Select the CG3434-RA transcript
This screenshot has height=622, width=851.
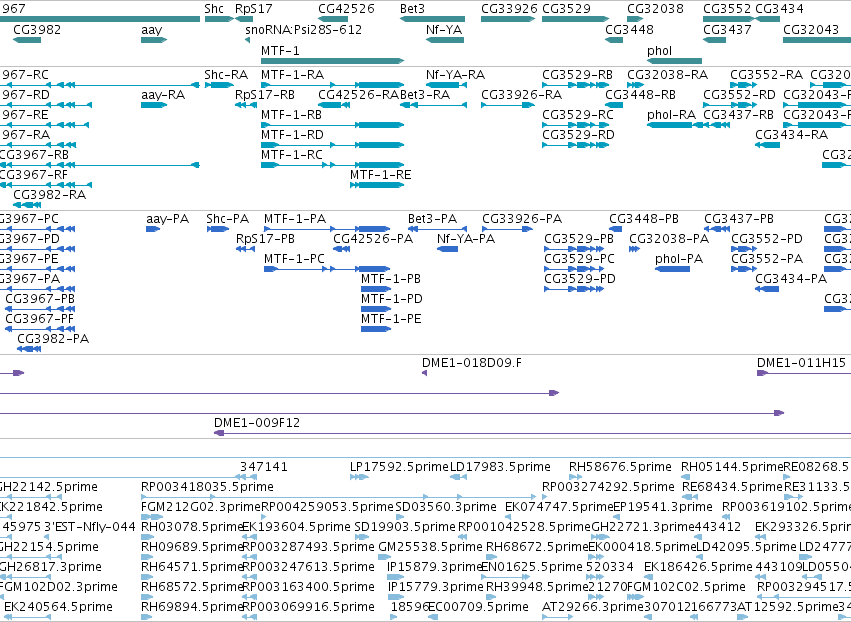click(767, 145)
